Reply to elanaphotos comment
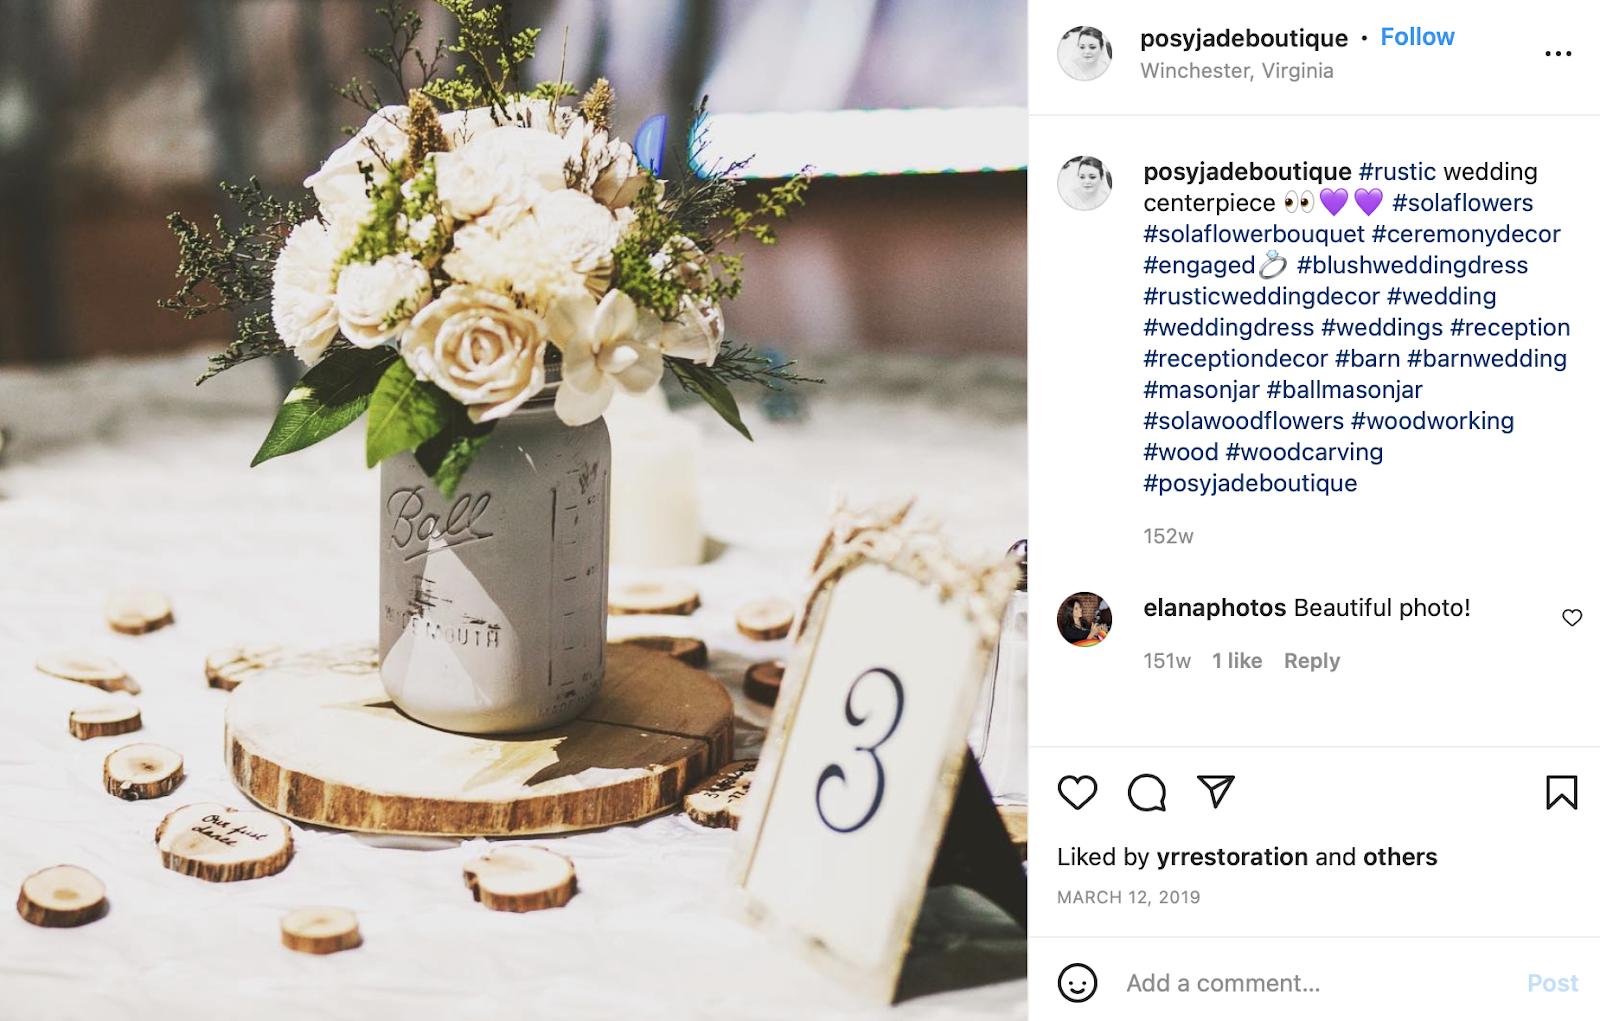Image resolution: width=1600 pixels, height=1021 pixels. [x=1311, y=661]
